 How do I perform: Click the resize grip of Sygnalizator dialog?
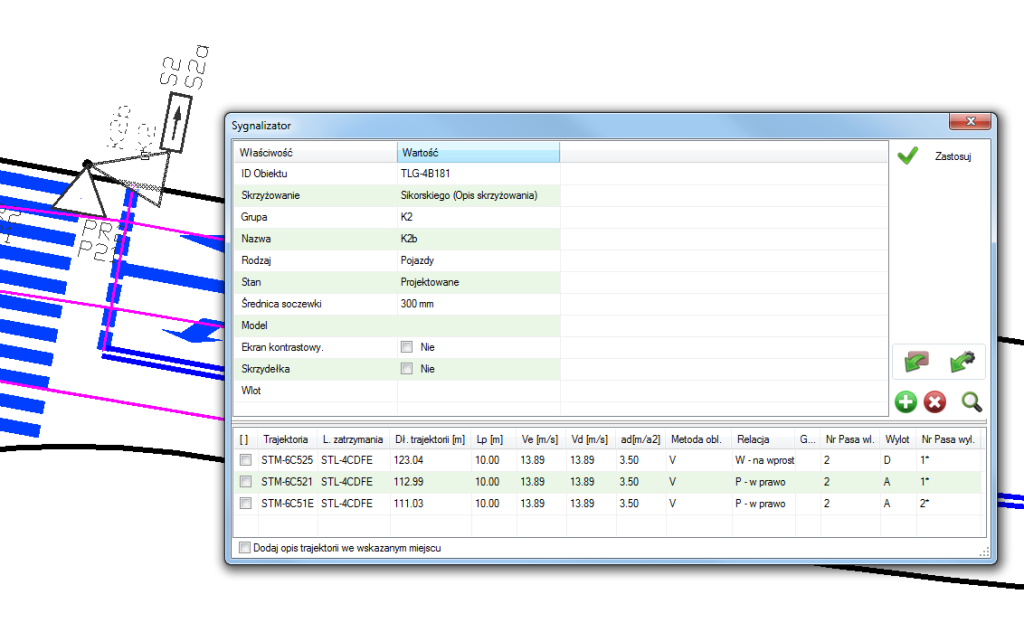[984, 552]
